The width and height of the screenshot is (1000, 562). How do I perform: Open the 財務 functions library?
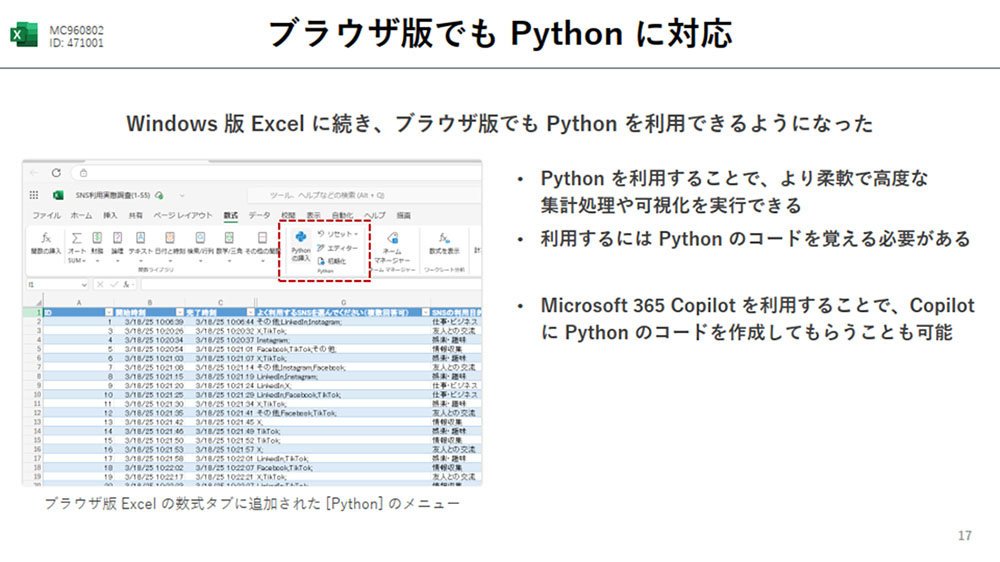coord(97,246)
